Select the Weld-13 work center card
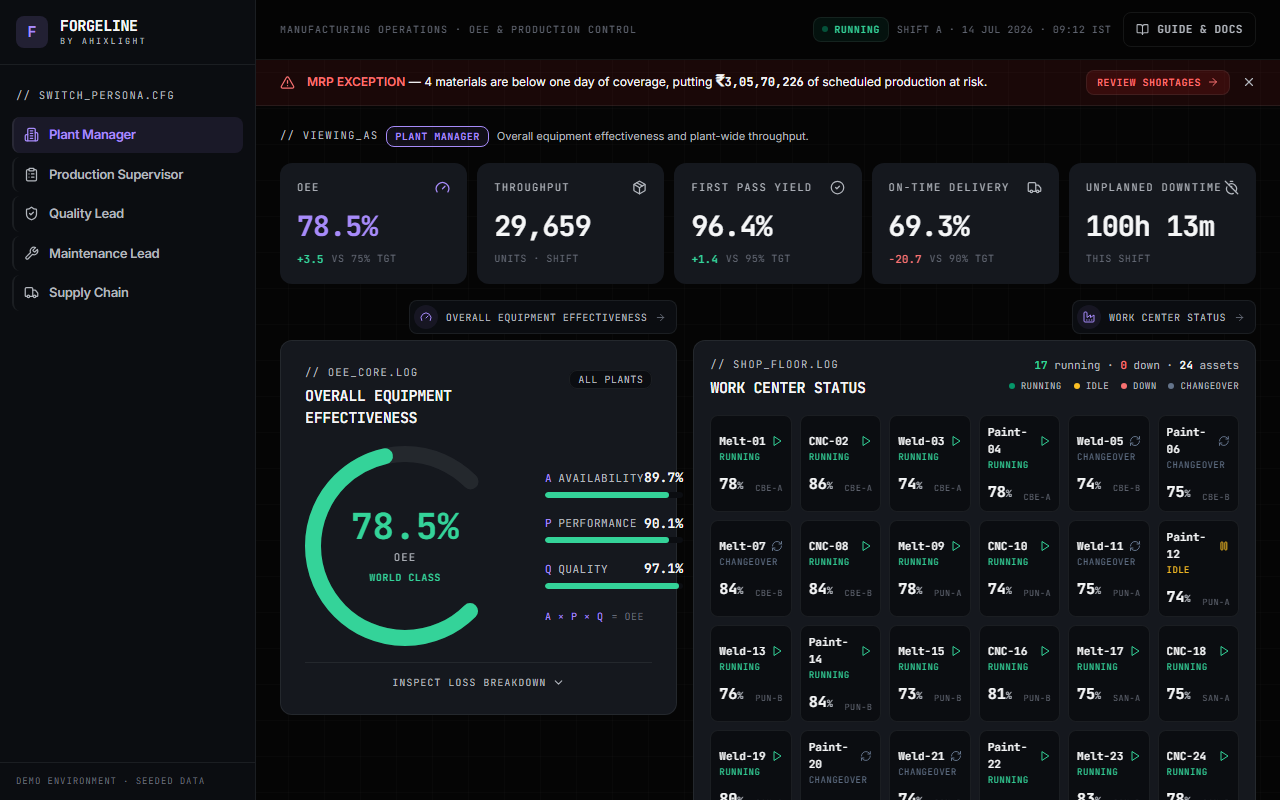This screenshot has width=1280, height=800. [751, 673]
